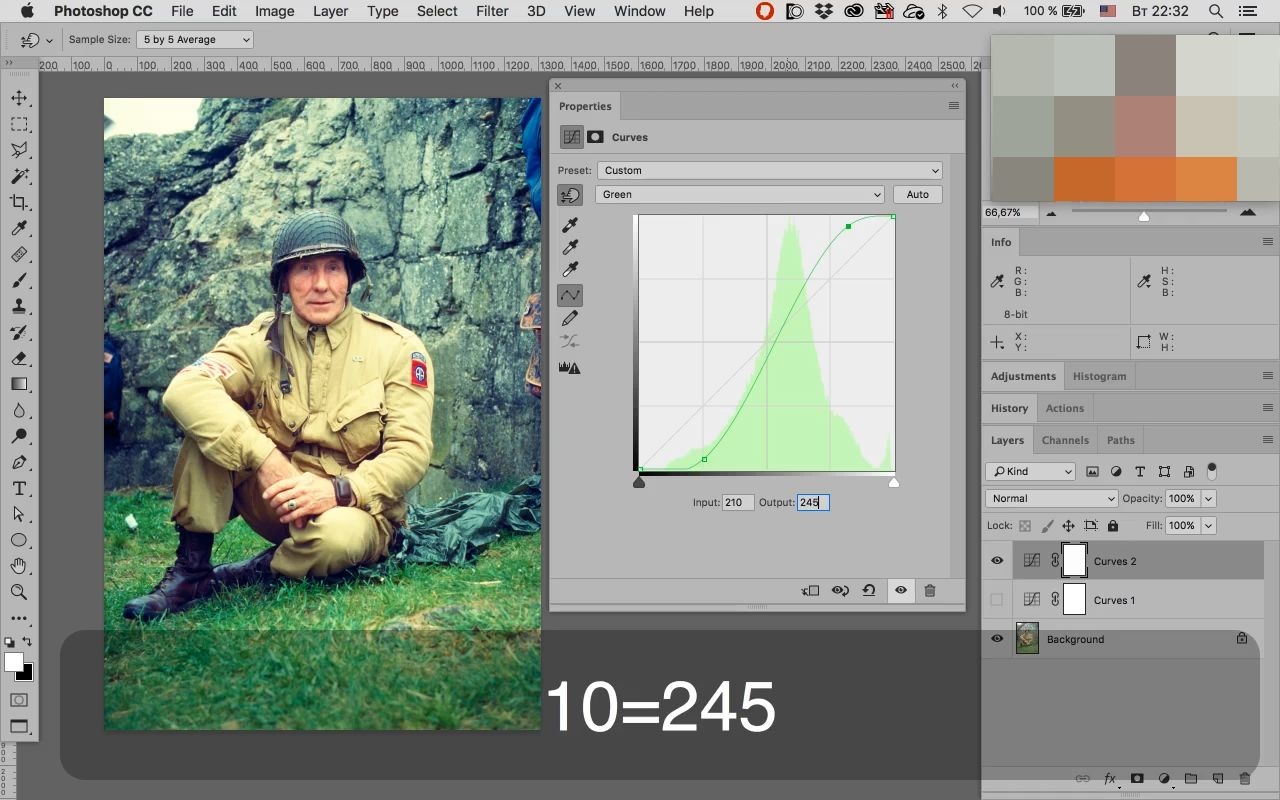Switch to the Histogram tab
Viewport: 1280px width, 800px height.
1099,376
